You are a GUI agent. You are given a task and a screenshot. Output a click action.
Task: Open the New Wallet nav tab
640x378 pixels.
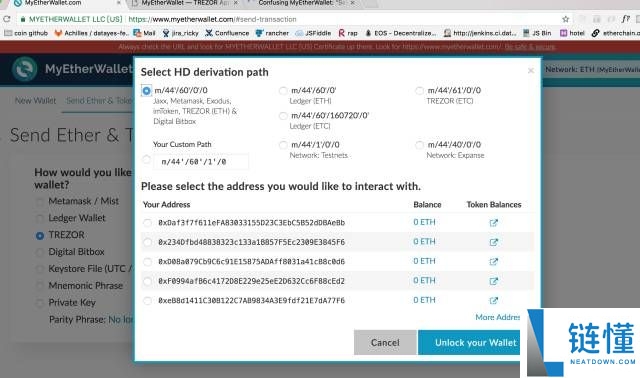pos(36,101)
